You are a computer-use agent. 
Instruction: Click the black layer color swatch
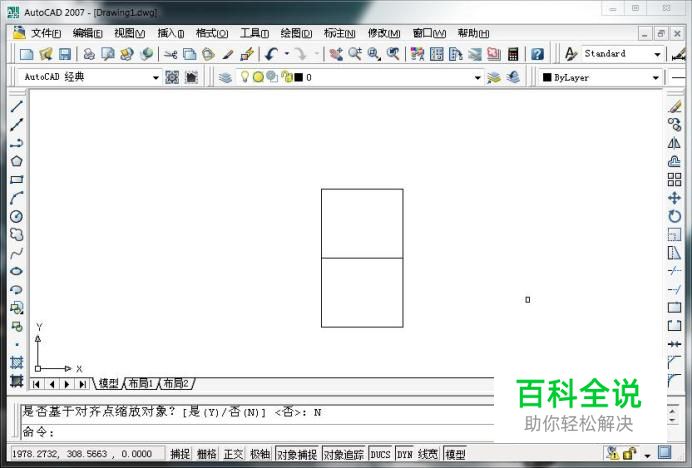coord(299,78)
